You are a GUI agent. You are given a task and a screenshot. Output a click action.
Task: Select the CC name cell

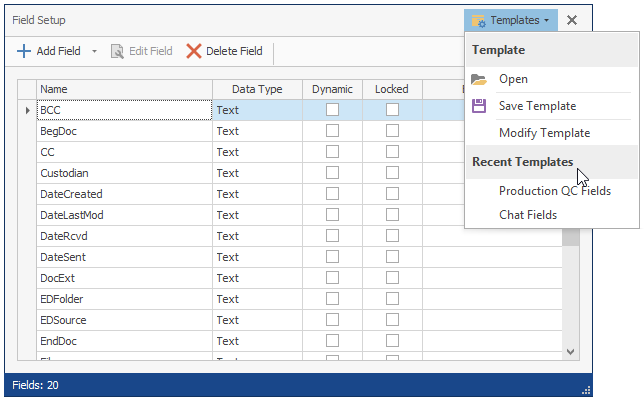click(x=124, y=152)
